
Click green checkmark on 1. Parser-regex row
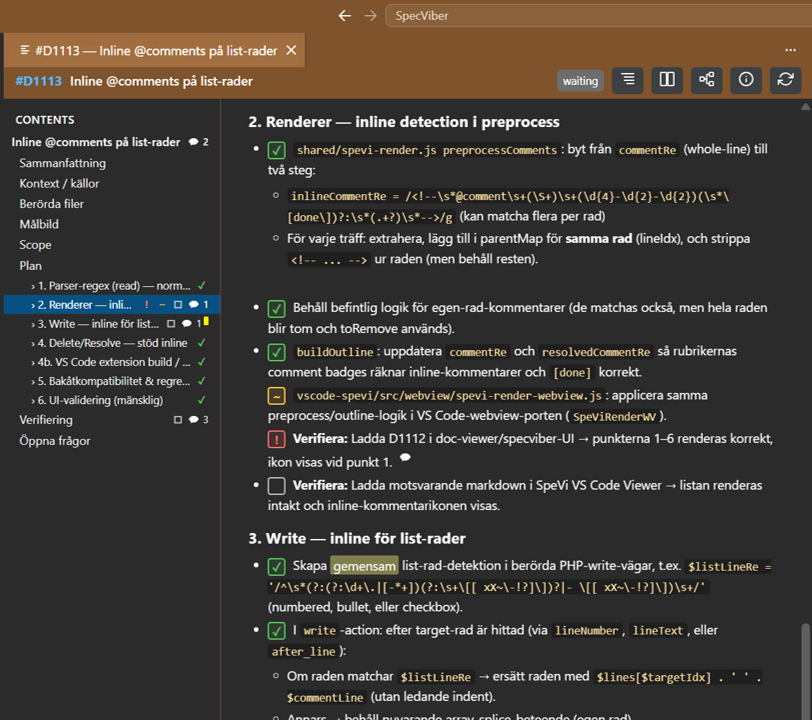pos(201,285)
